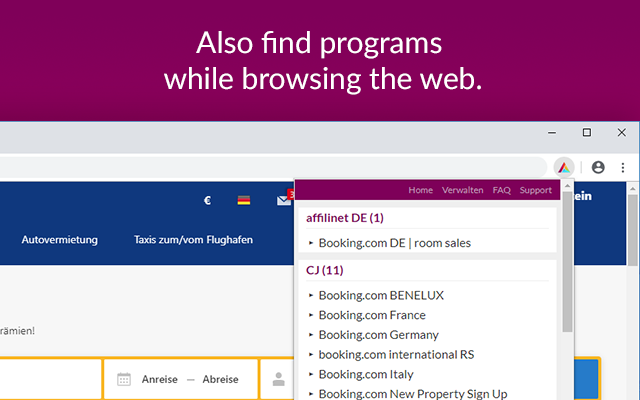This screenshot has width=640, height=400.
Task: Select the Euro currency icon
Action: pos(207,200)
